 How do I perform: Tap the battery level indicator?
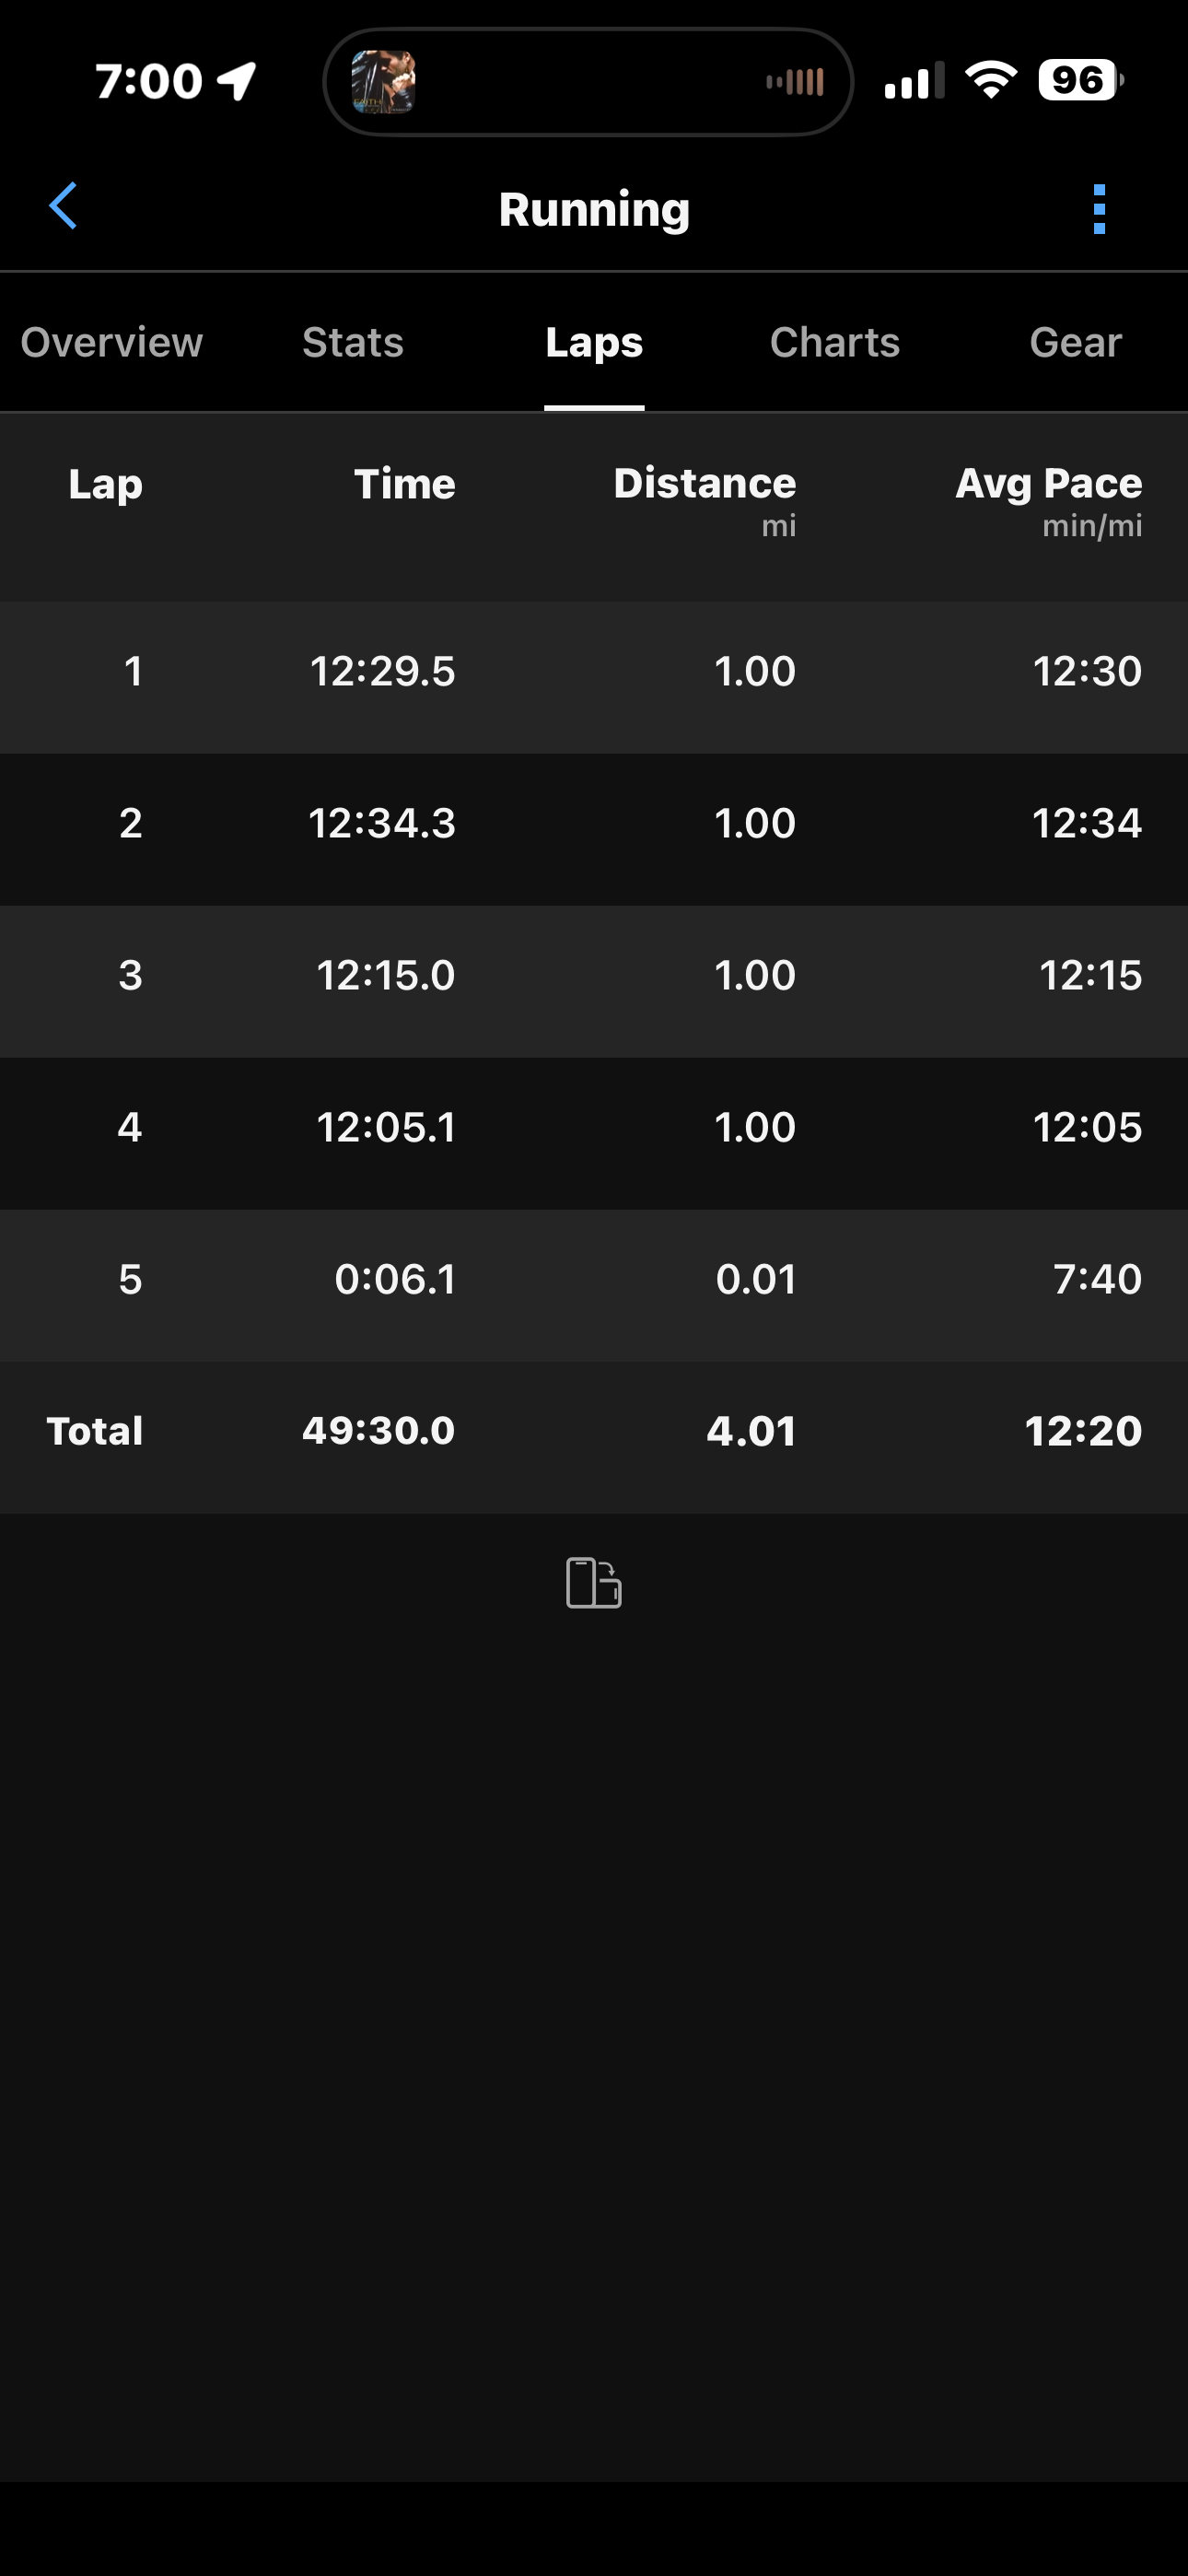[1080, 80]
